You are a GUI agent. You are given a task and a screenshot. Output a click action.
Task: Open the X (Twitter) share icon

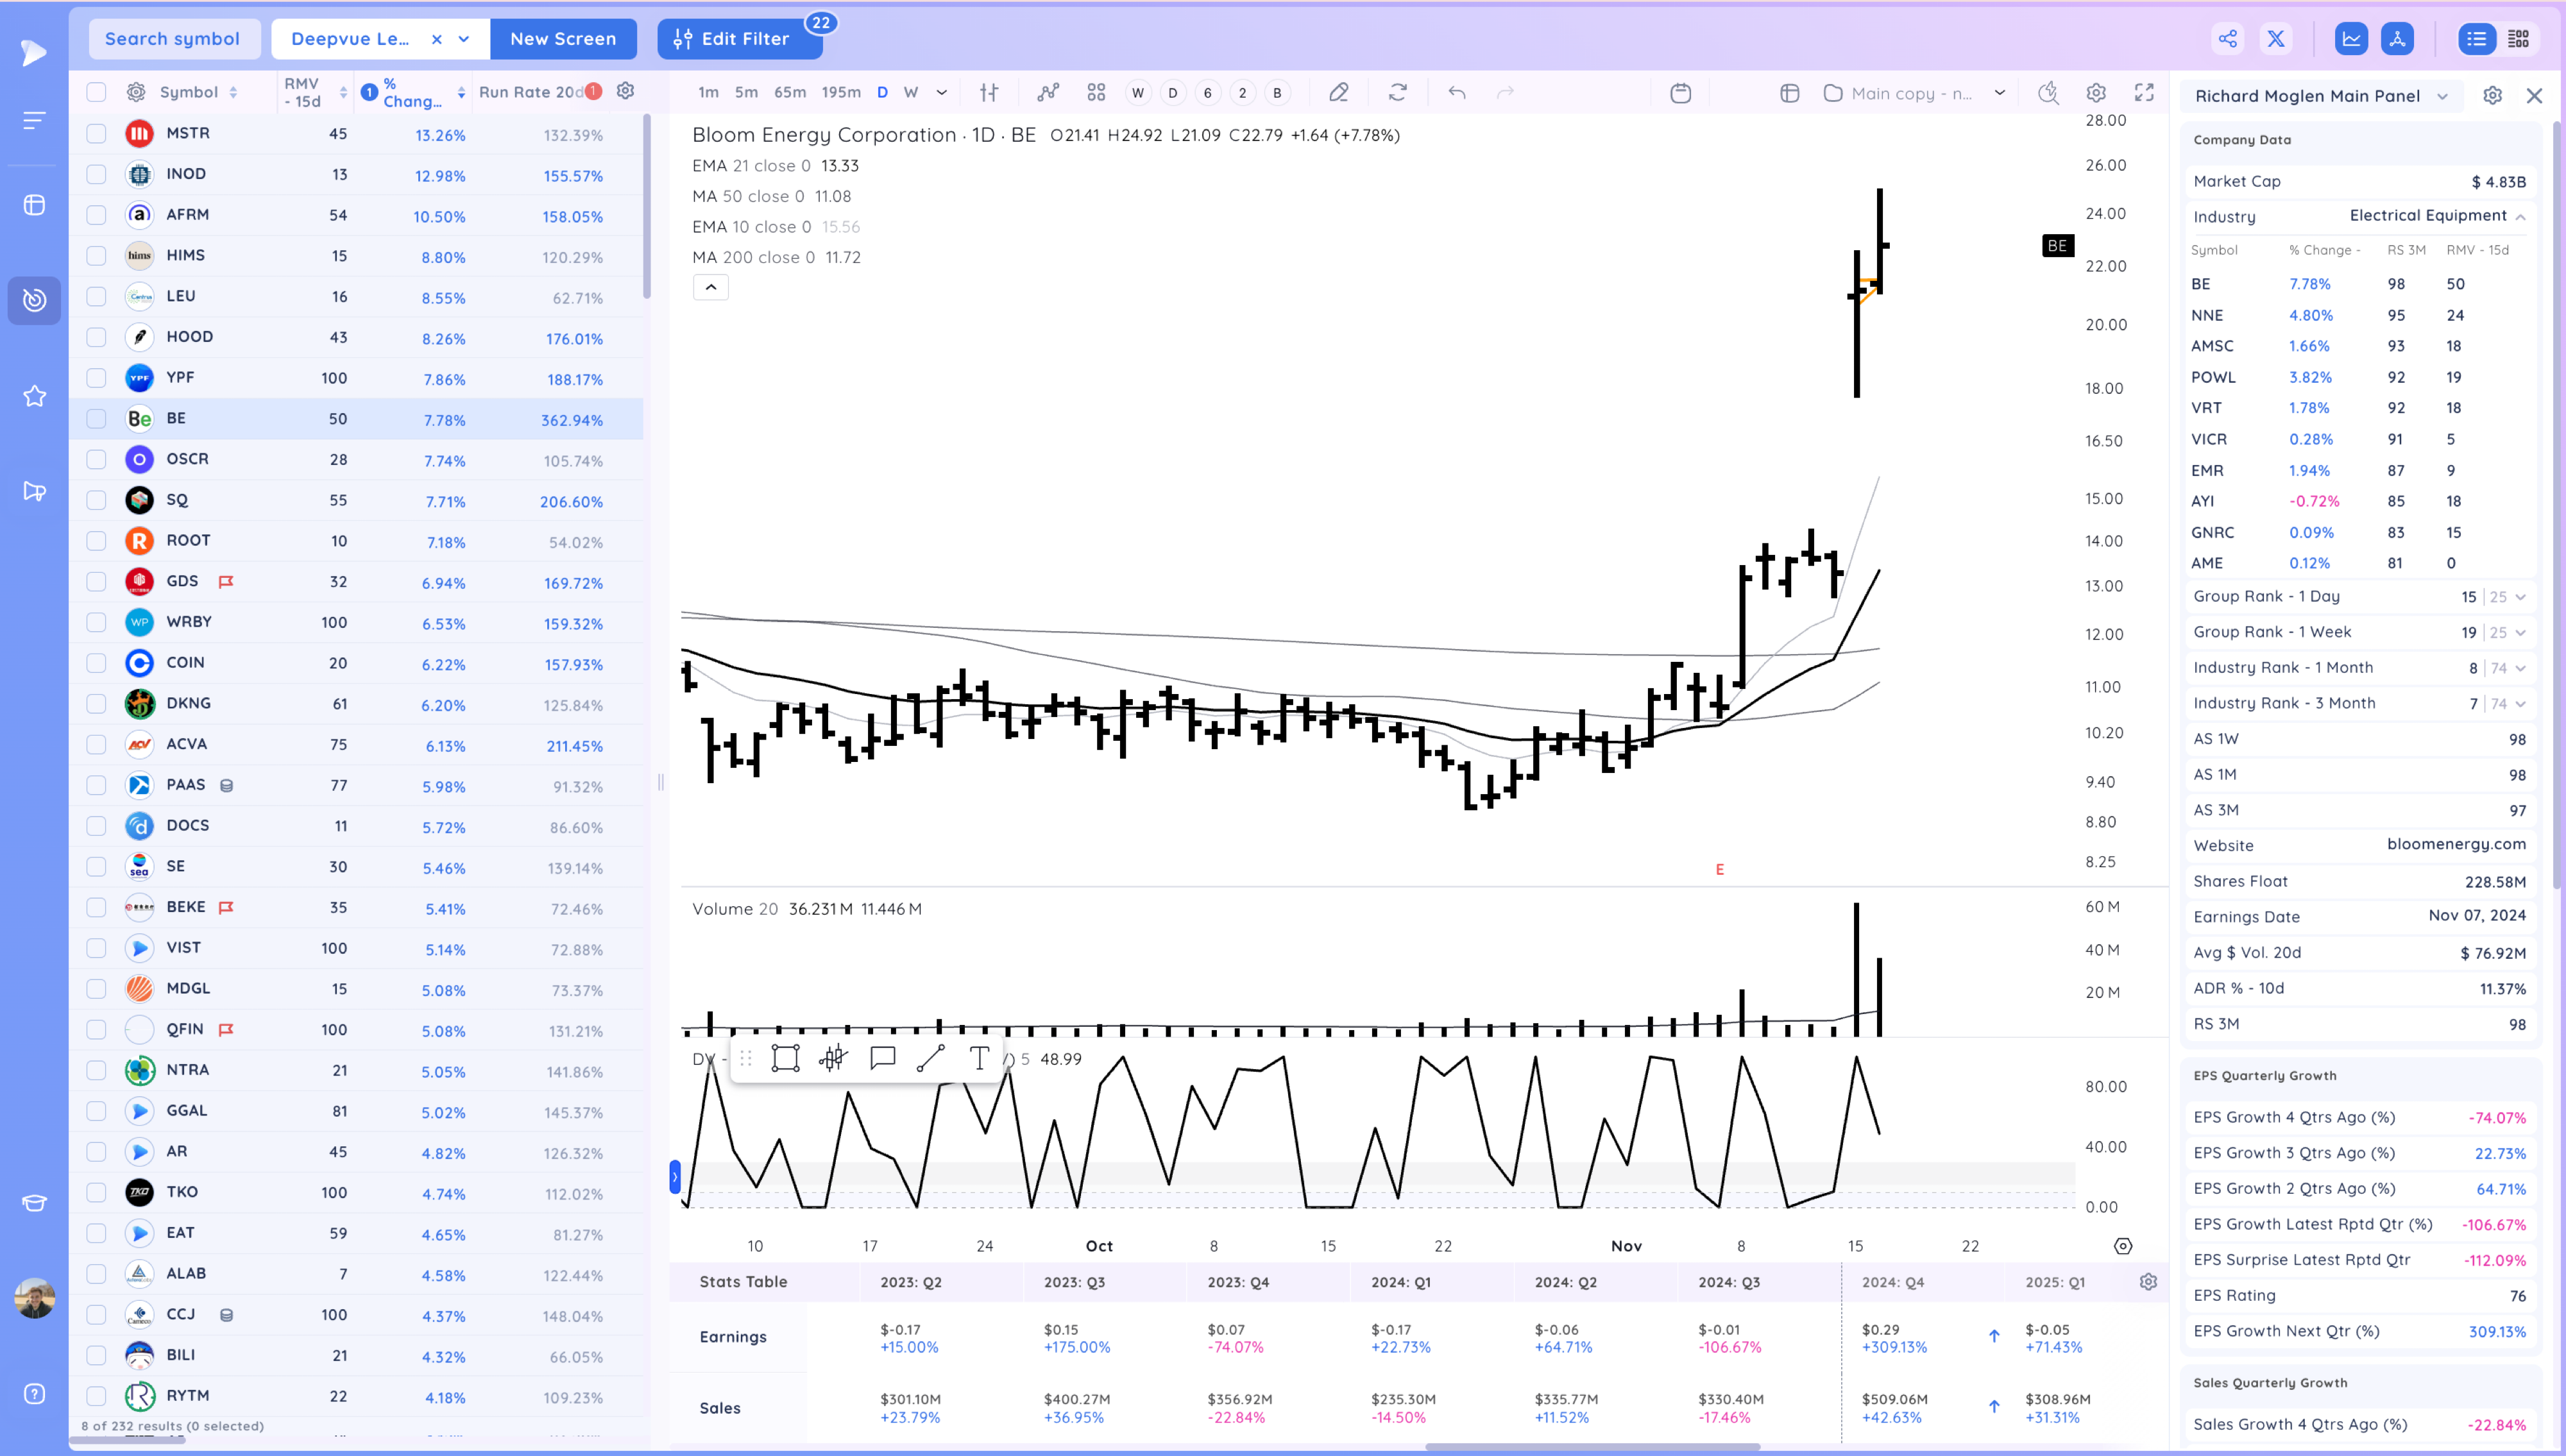pos(2276,39)
